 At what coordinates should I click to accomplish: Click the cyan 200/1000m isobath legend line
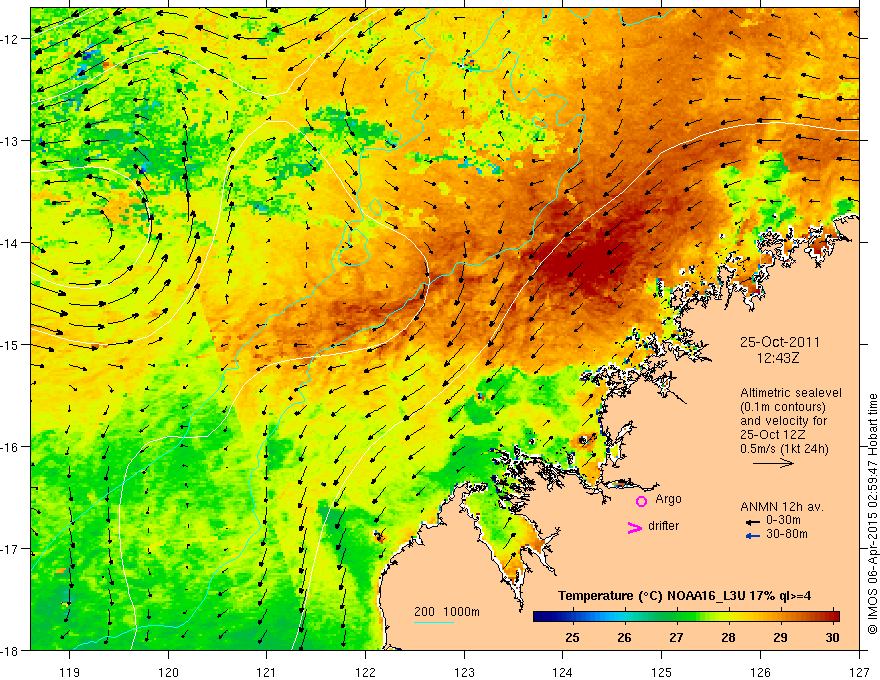pyautogui.click(x=434, y=622)
